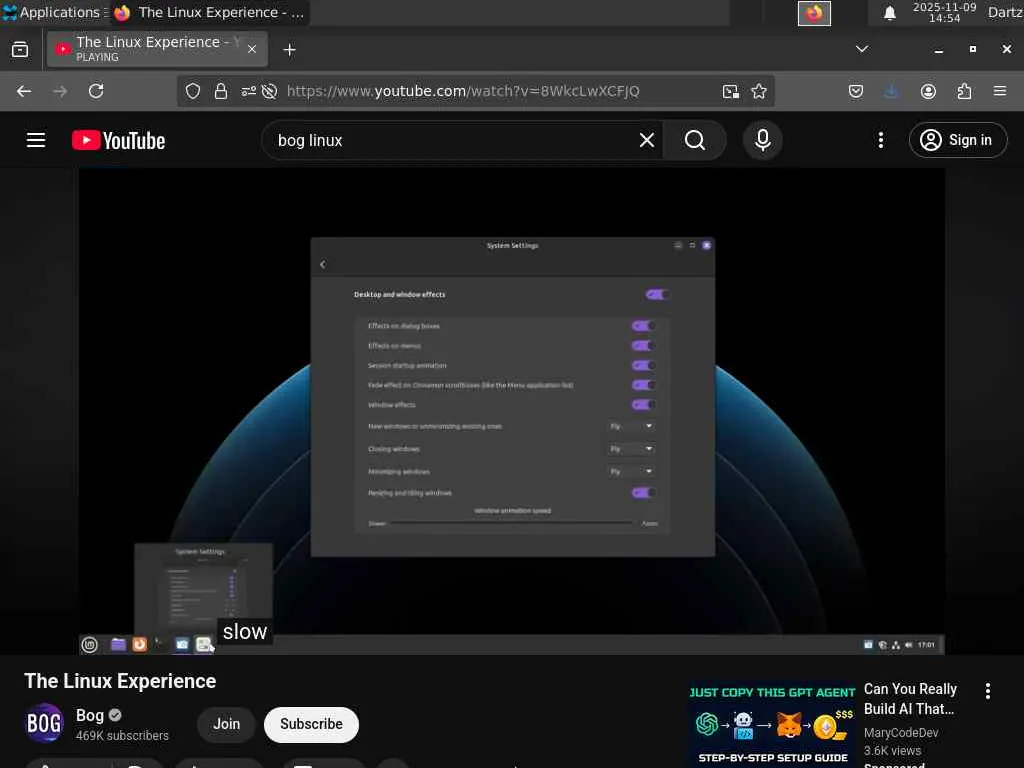
Task: Save page to Pocket
Action: click(x=856, y=91)
